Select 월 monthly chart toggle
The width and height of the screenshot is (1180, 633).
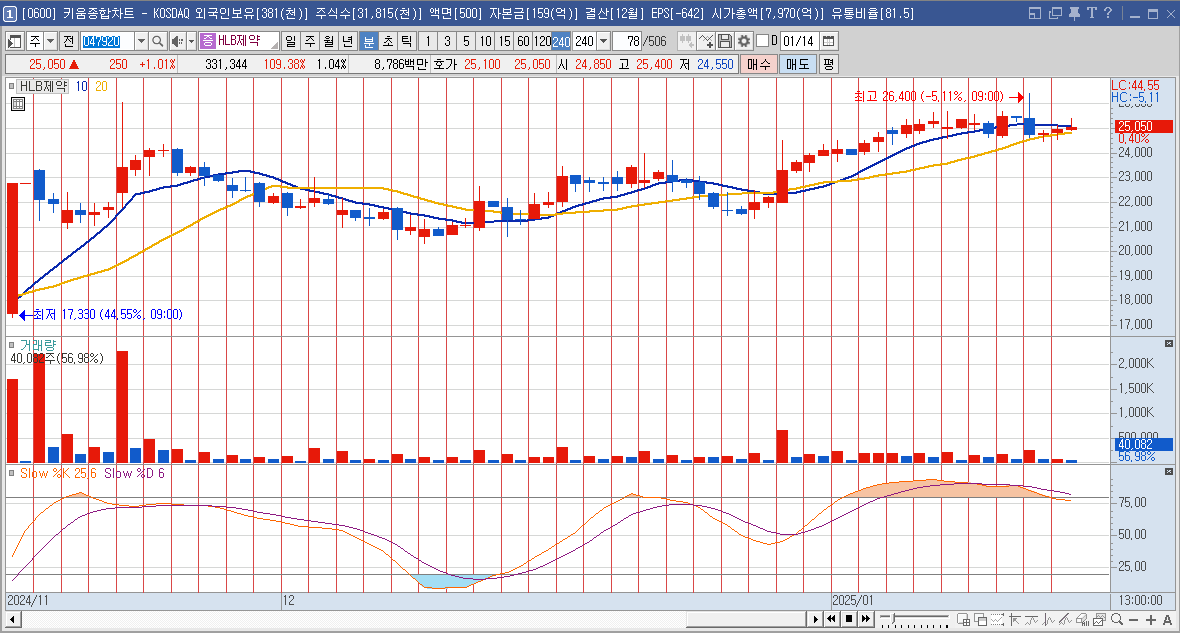coord(329,41)
